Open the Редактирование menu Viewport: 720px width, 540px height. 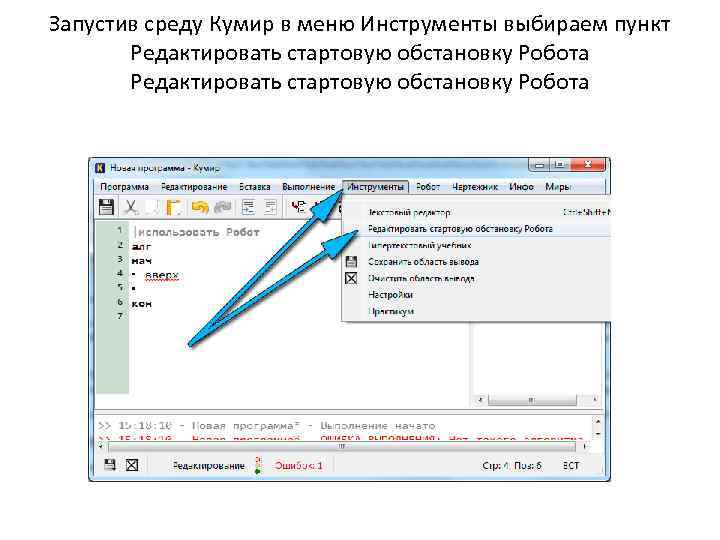pos(194,187)
